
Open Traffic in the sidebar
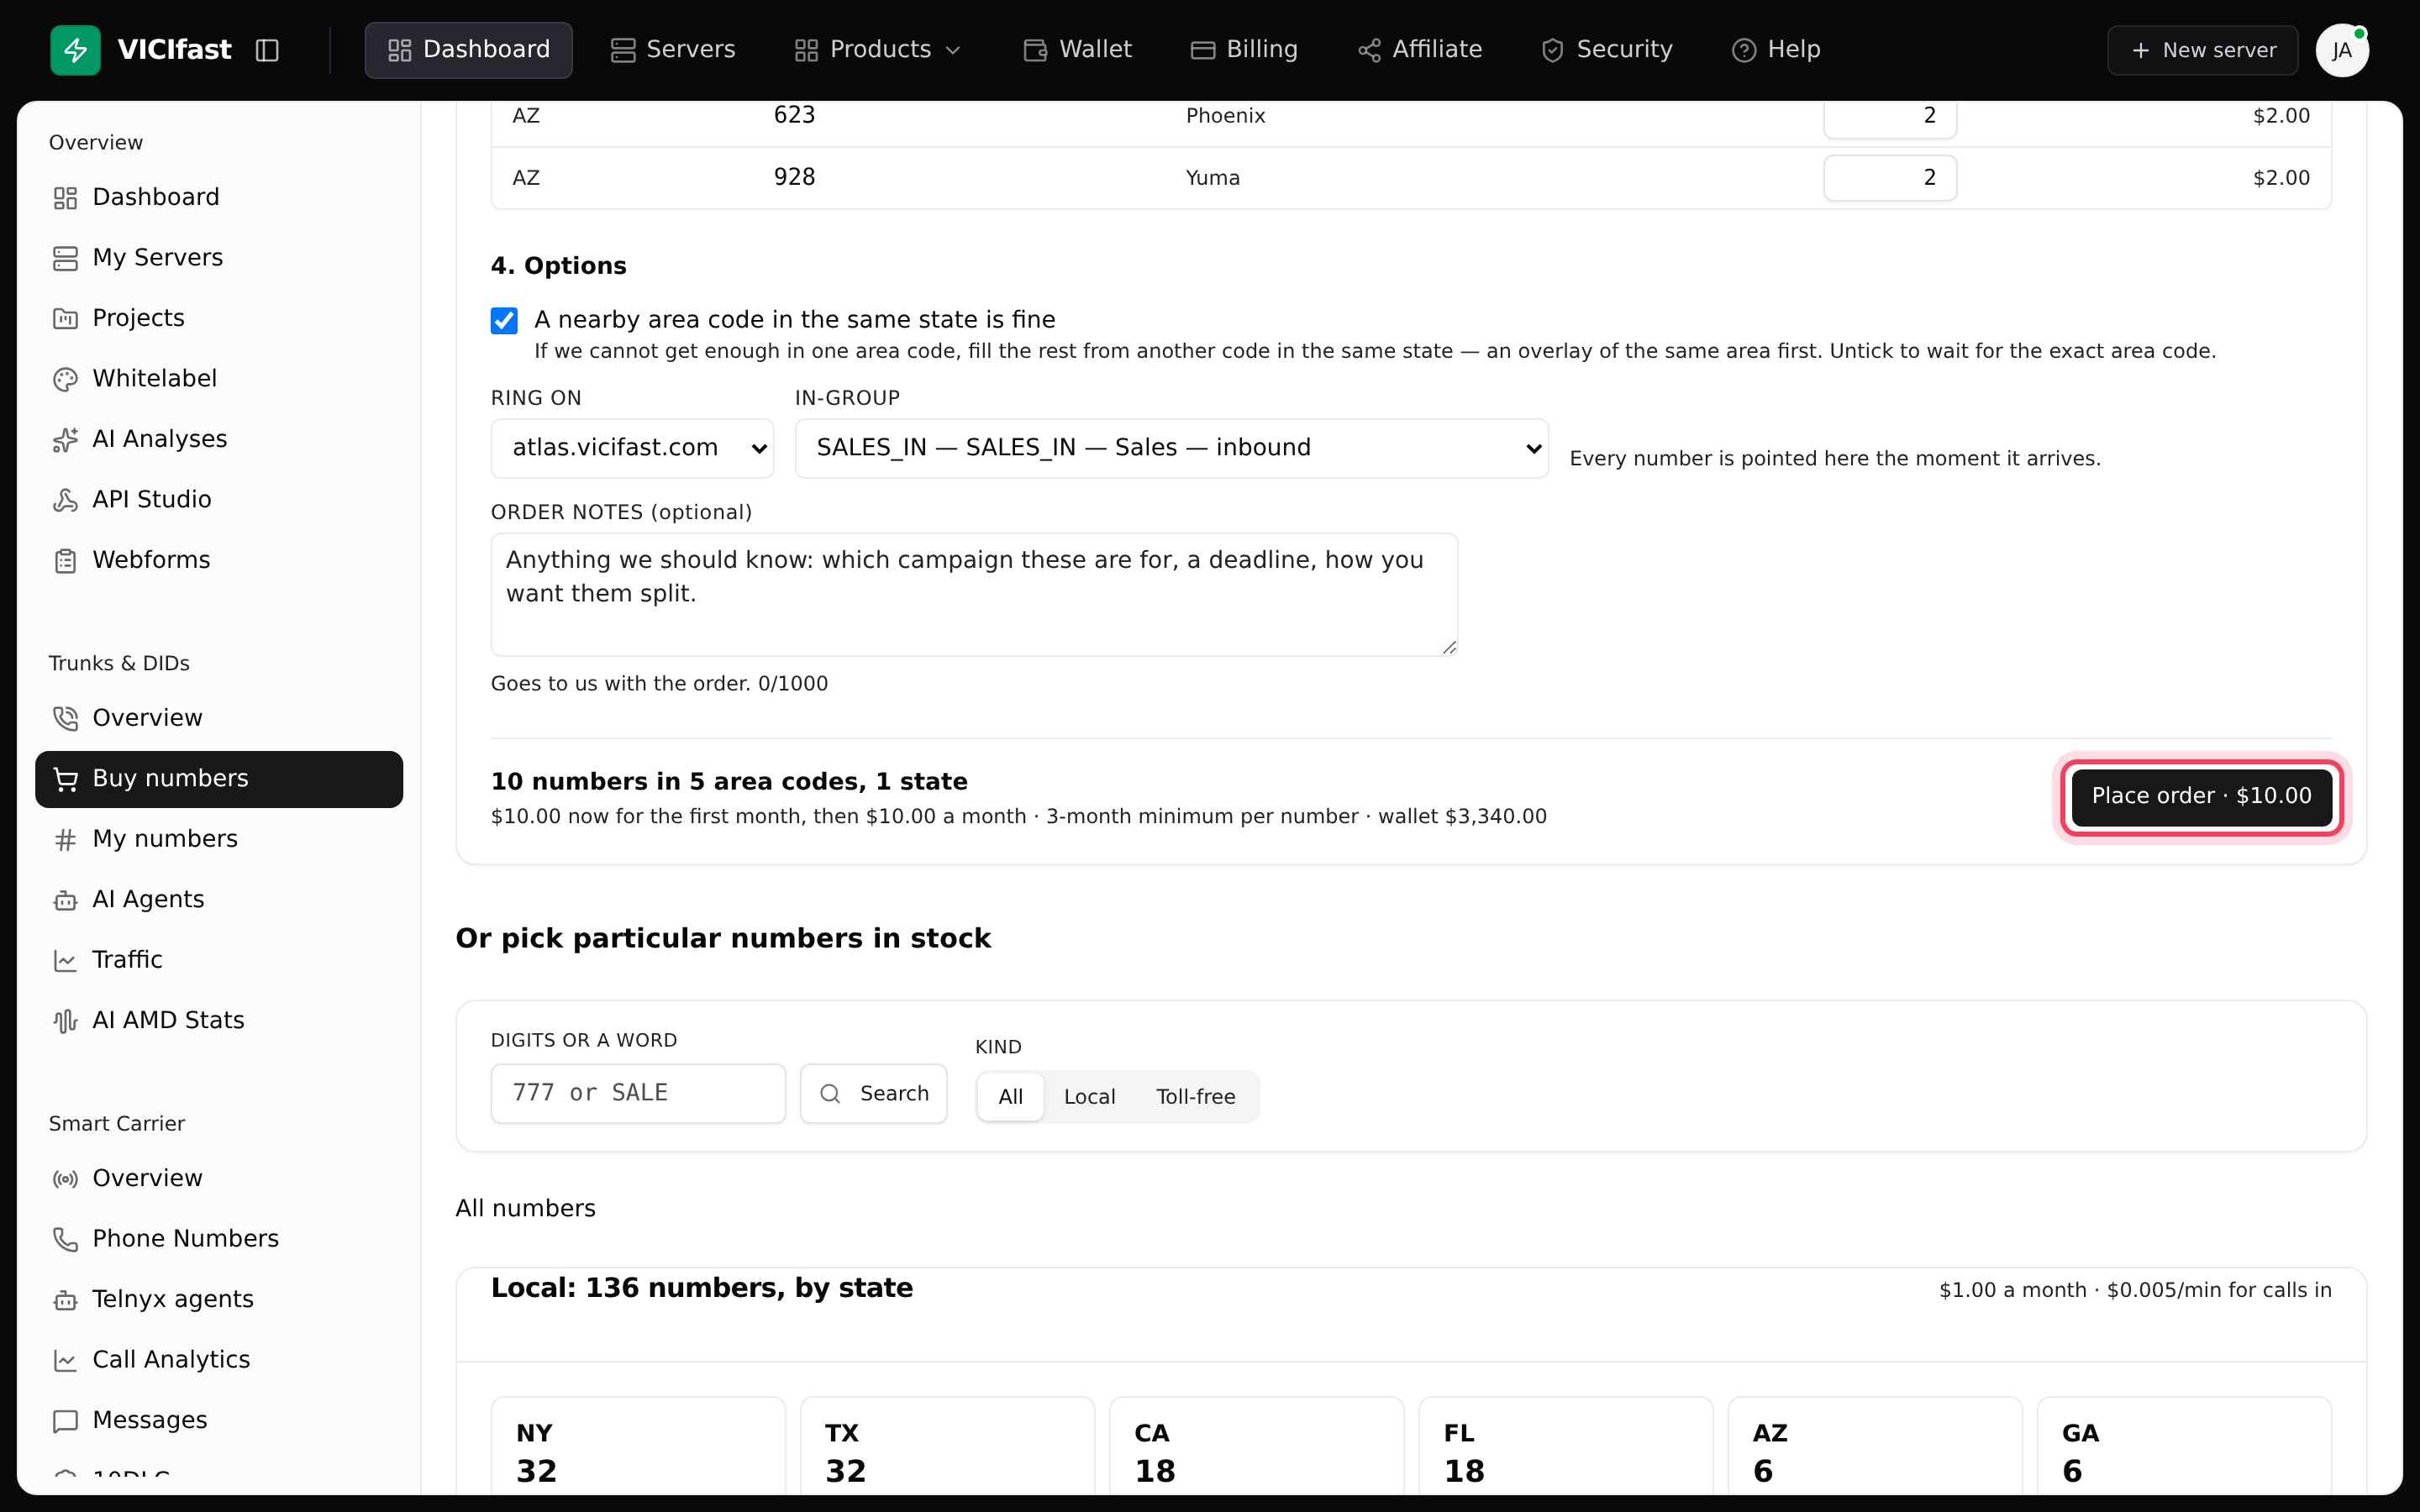point(219,960)
